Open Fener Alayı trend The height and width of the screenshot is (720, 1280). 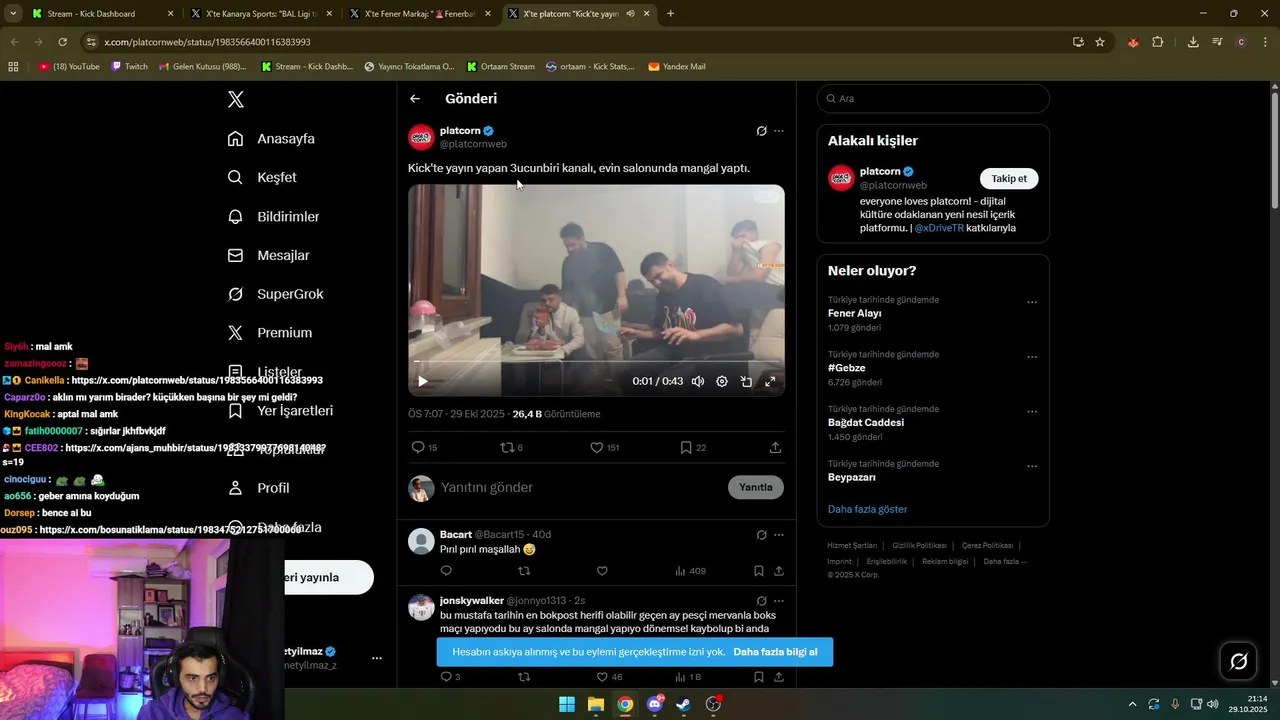pyautogui.click(x=854, y=314)
